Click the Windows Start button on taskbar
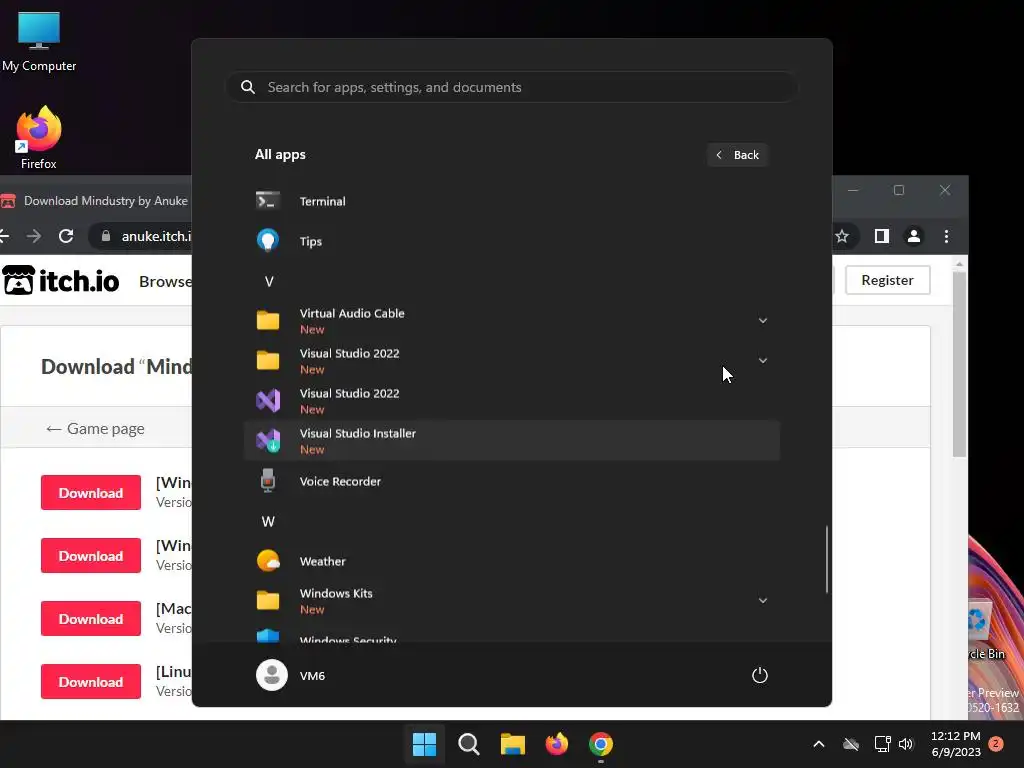Viewport: 1024px width, 768px height. coord(424,744)
